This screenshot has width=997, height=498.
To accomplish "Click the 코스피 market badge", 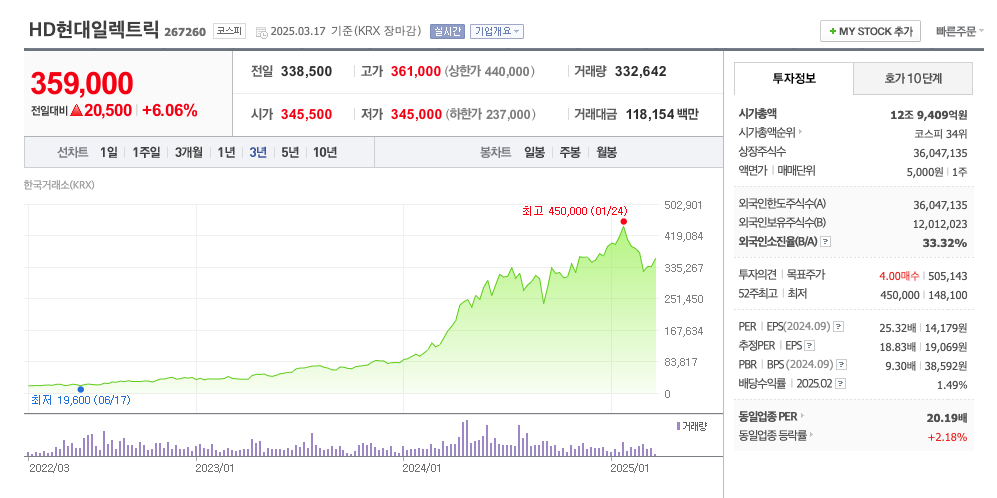I will point(229,31).
